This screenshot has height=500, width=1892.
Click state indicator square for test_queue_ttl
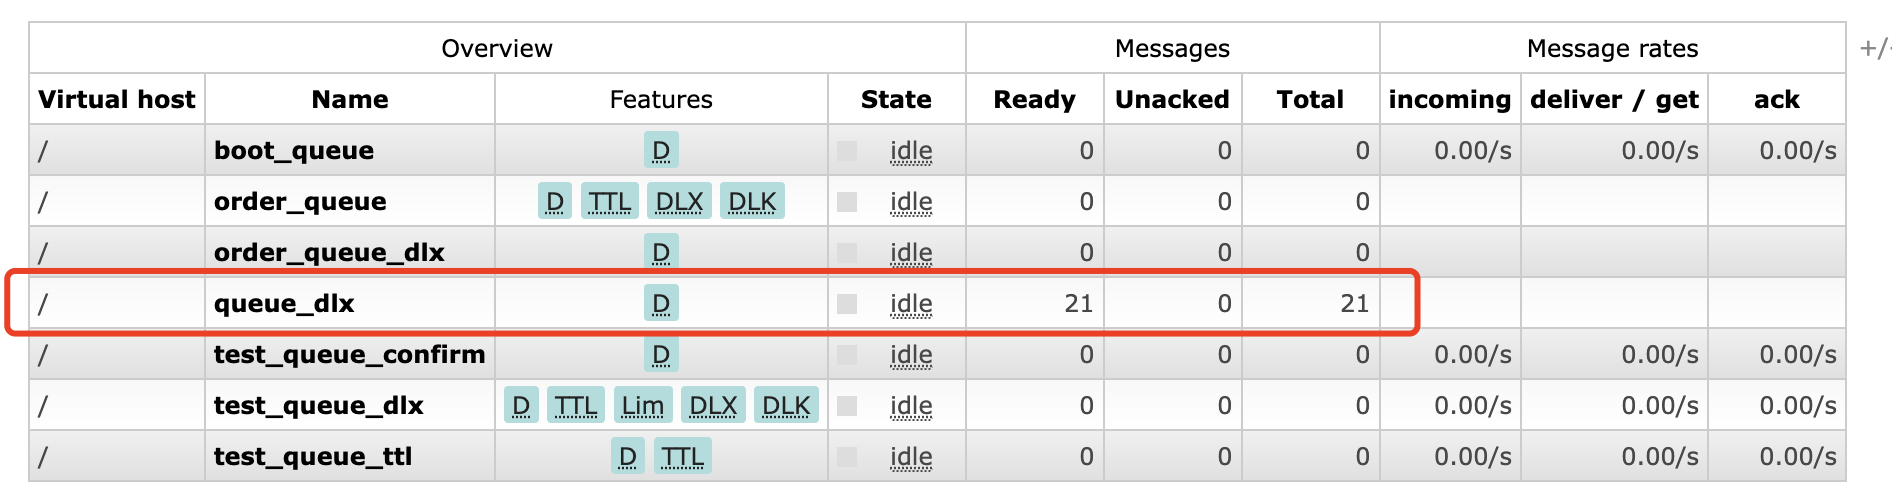(847, 457)
